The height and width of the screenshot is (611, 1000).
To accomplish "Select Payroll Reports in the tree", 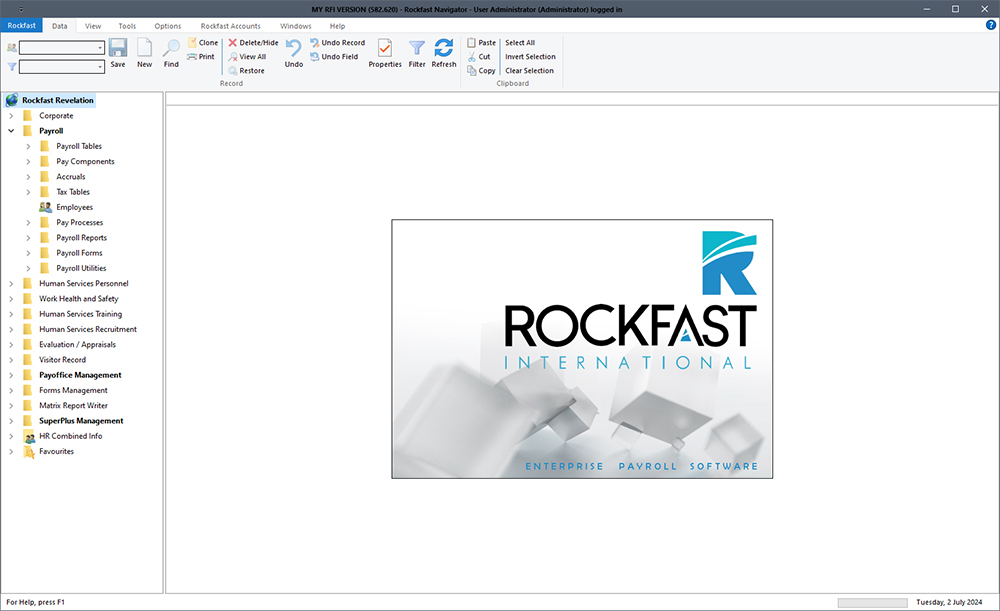I will pyautogui.click(x=82, y=238).
